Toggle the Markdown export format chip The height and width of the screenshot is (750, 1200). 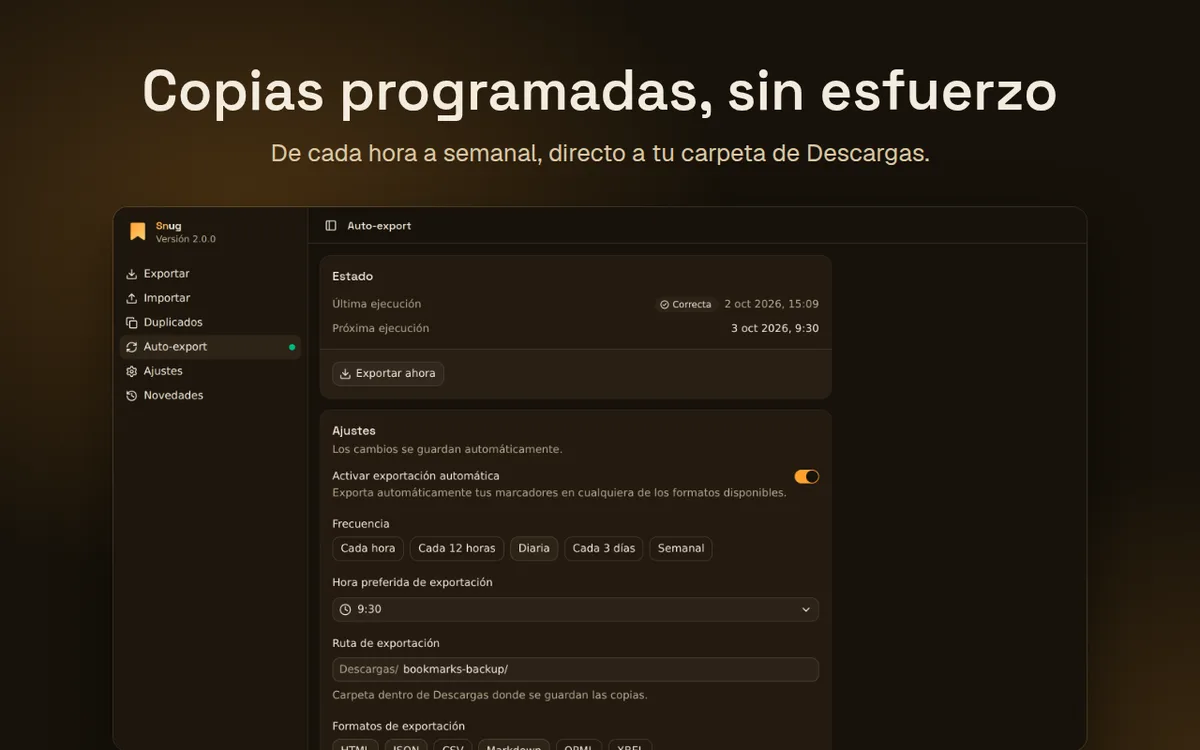point(514,745)
